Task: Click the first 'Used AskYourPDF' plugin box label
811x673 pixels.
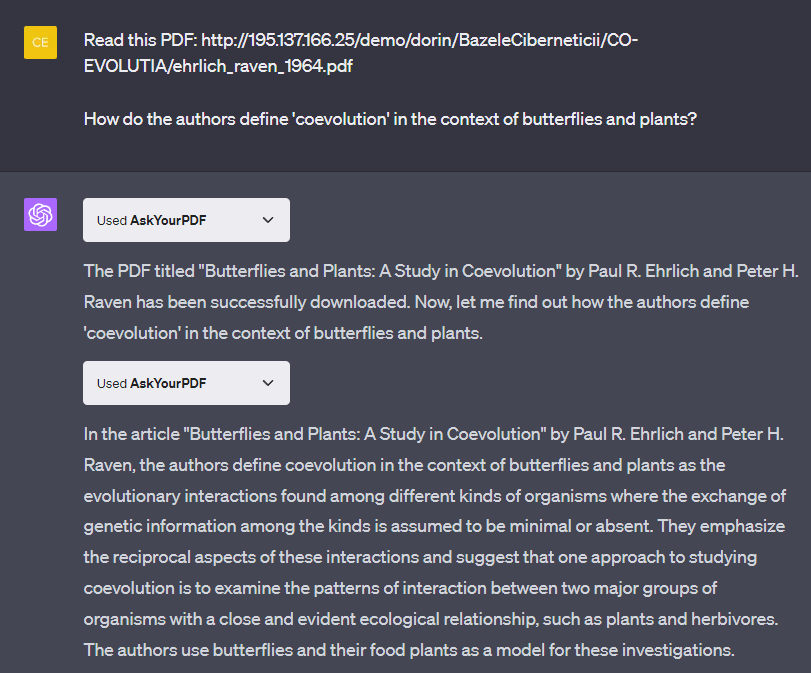Action: point(152,220)
